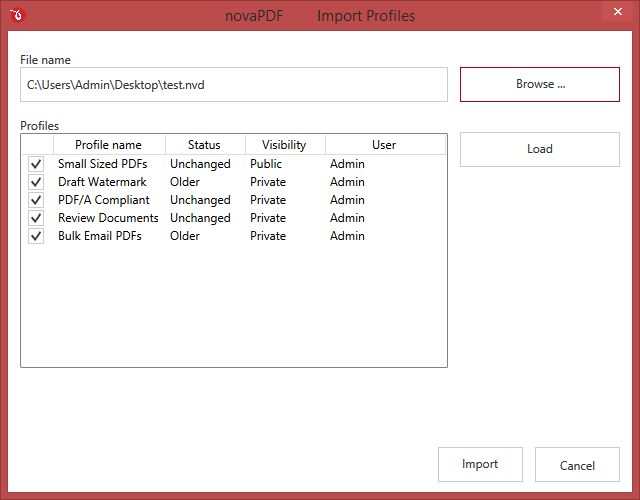The height and width of the screenshot is (500, 640).
Task: Select the PDF/A Compliant profile name
Action: pos(104,200)
